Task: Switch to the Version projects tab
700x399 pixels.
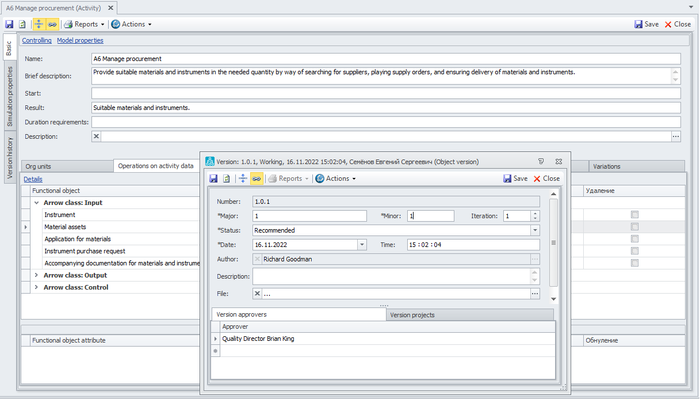Action: point(412,315)
